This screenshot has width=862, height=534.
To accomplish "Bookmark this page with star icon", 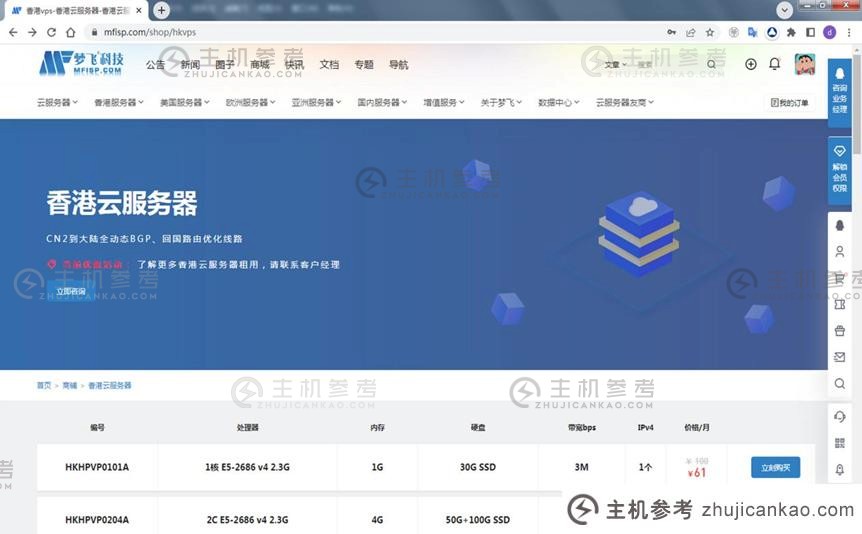I will tap(710, 32).
